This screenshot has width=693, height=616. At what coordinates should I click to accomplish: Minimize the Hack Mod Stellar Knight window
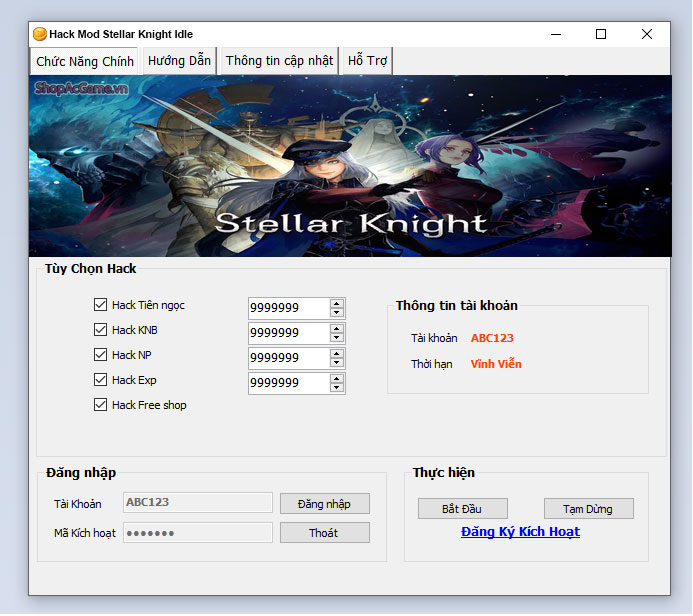coord(556,34)
